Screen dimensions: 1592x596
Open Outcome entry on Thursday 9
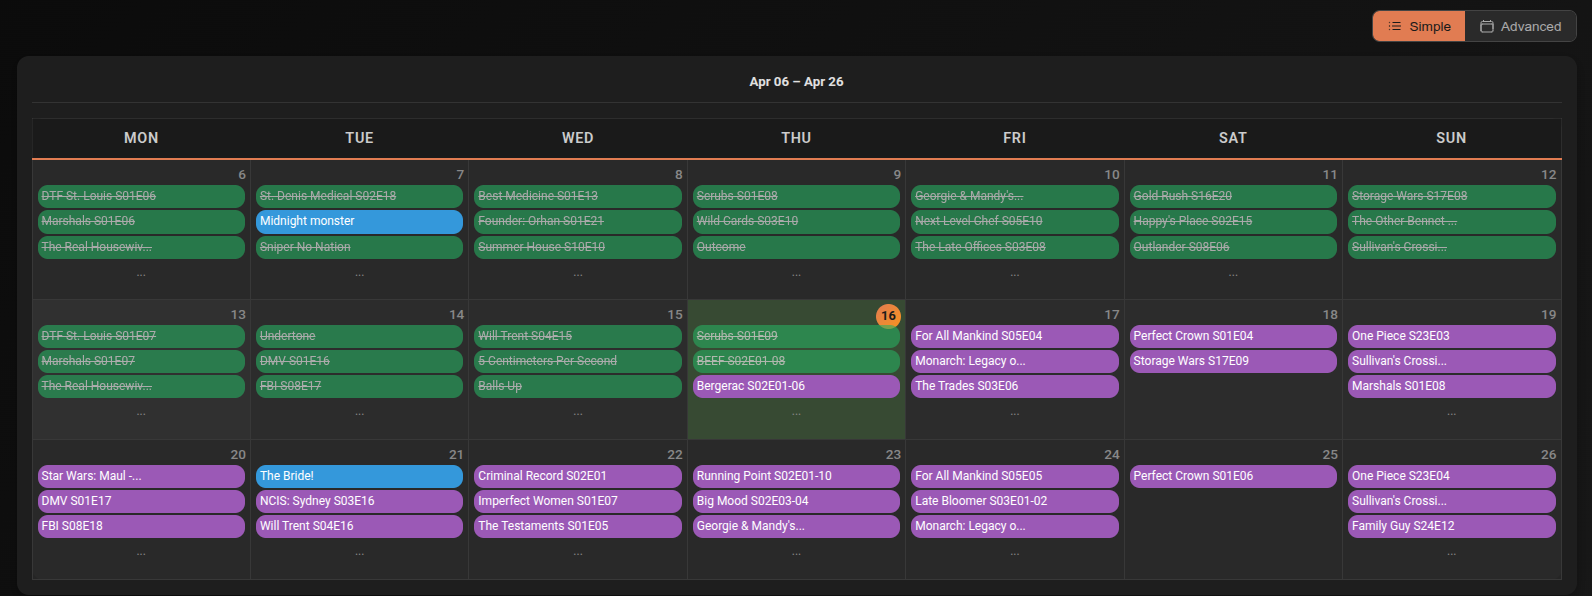[x=796, y=247]
